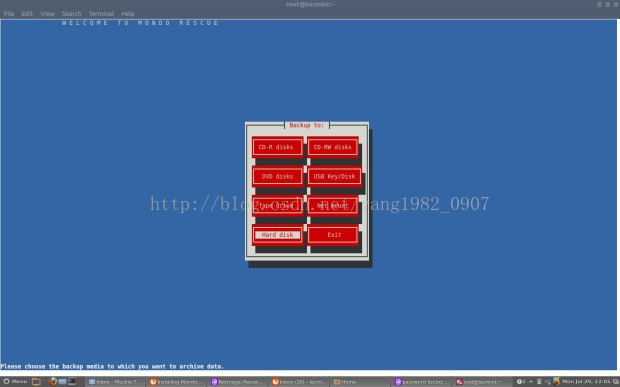Switch to the Inbox (20) taskbar window
The image size is (620, 387).
click(x=299, y=382)
